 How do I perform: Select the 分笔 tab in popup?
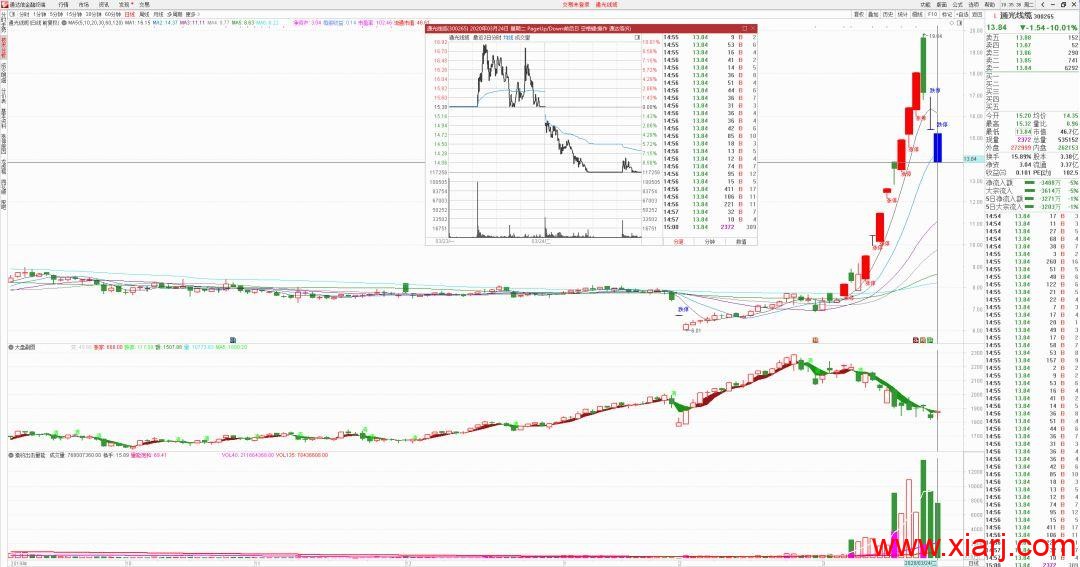(x=678, y=242)
